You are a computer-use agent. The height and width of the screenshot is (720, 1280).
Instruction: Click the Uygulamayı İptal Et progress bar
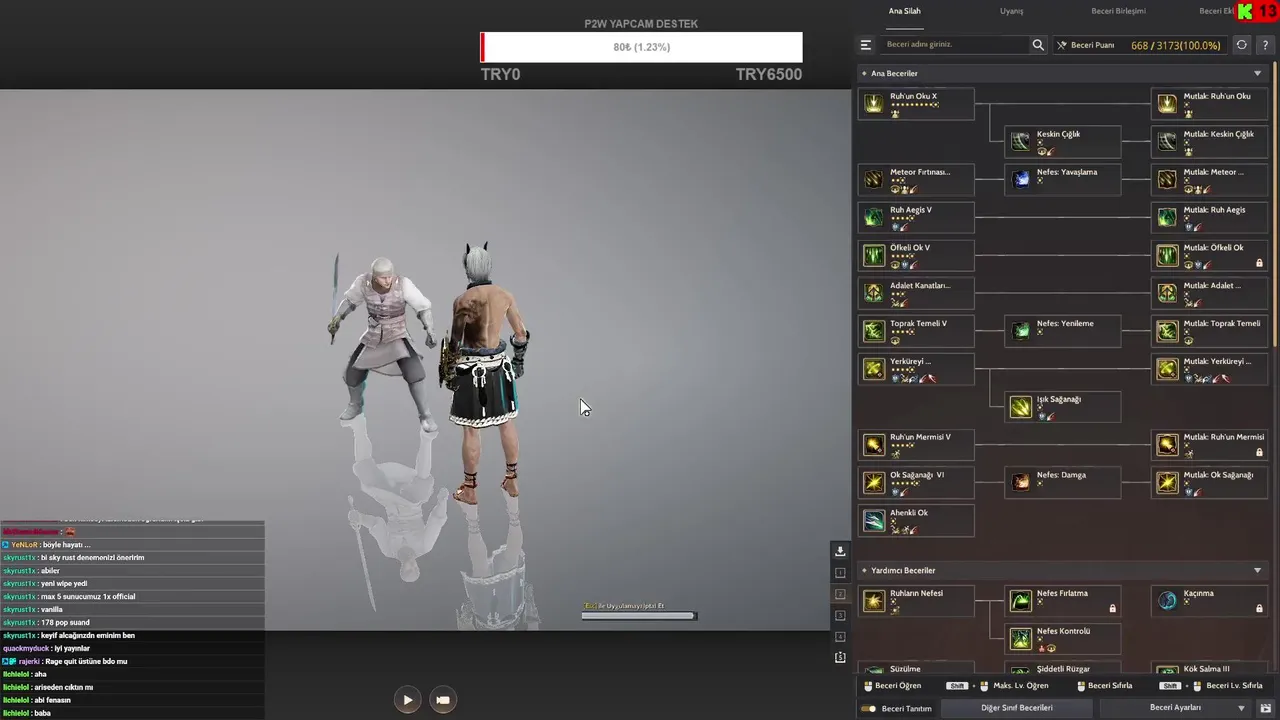click(639, 615)
